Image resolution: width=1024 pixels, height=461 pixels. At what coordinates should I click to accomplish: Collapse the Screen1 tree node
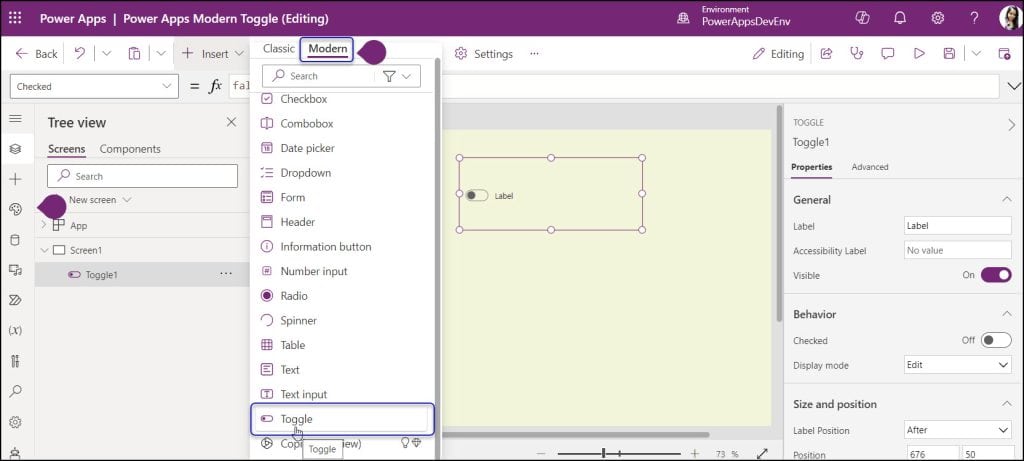44,250
